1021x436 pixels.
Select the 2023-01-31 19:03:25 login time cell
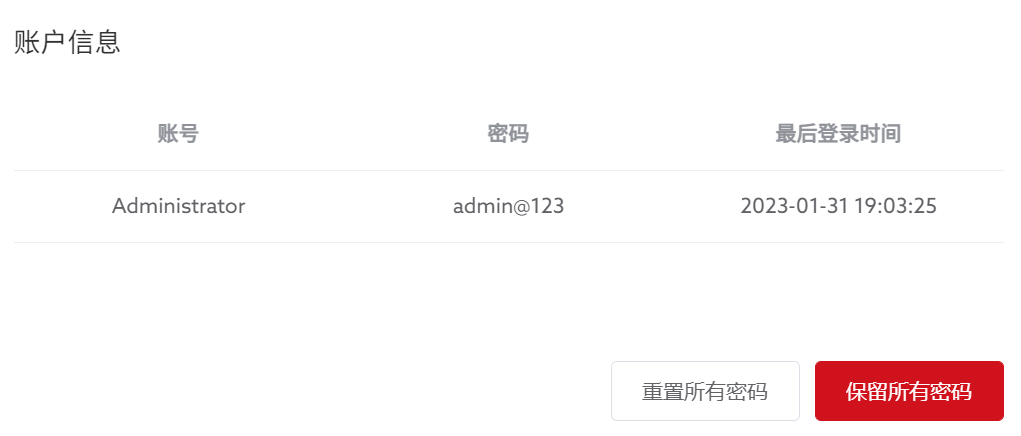(839, 206)
